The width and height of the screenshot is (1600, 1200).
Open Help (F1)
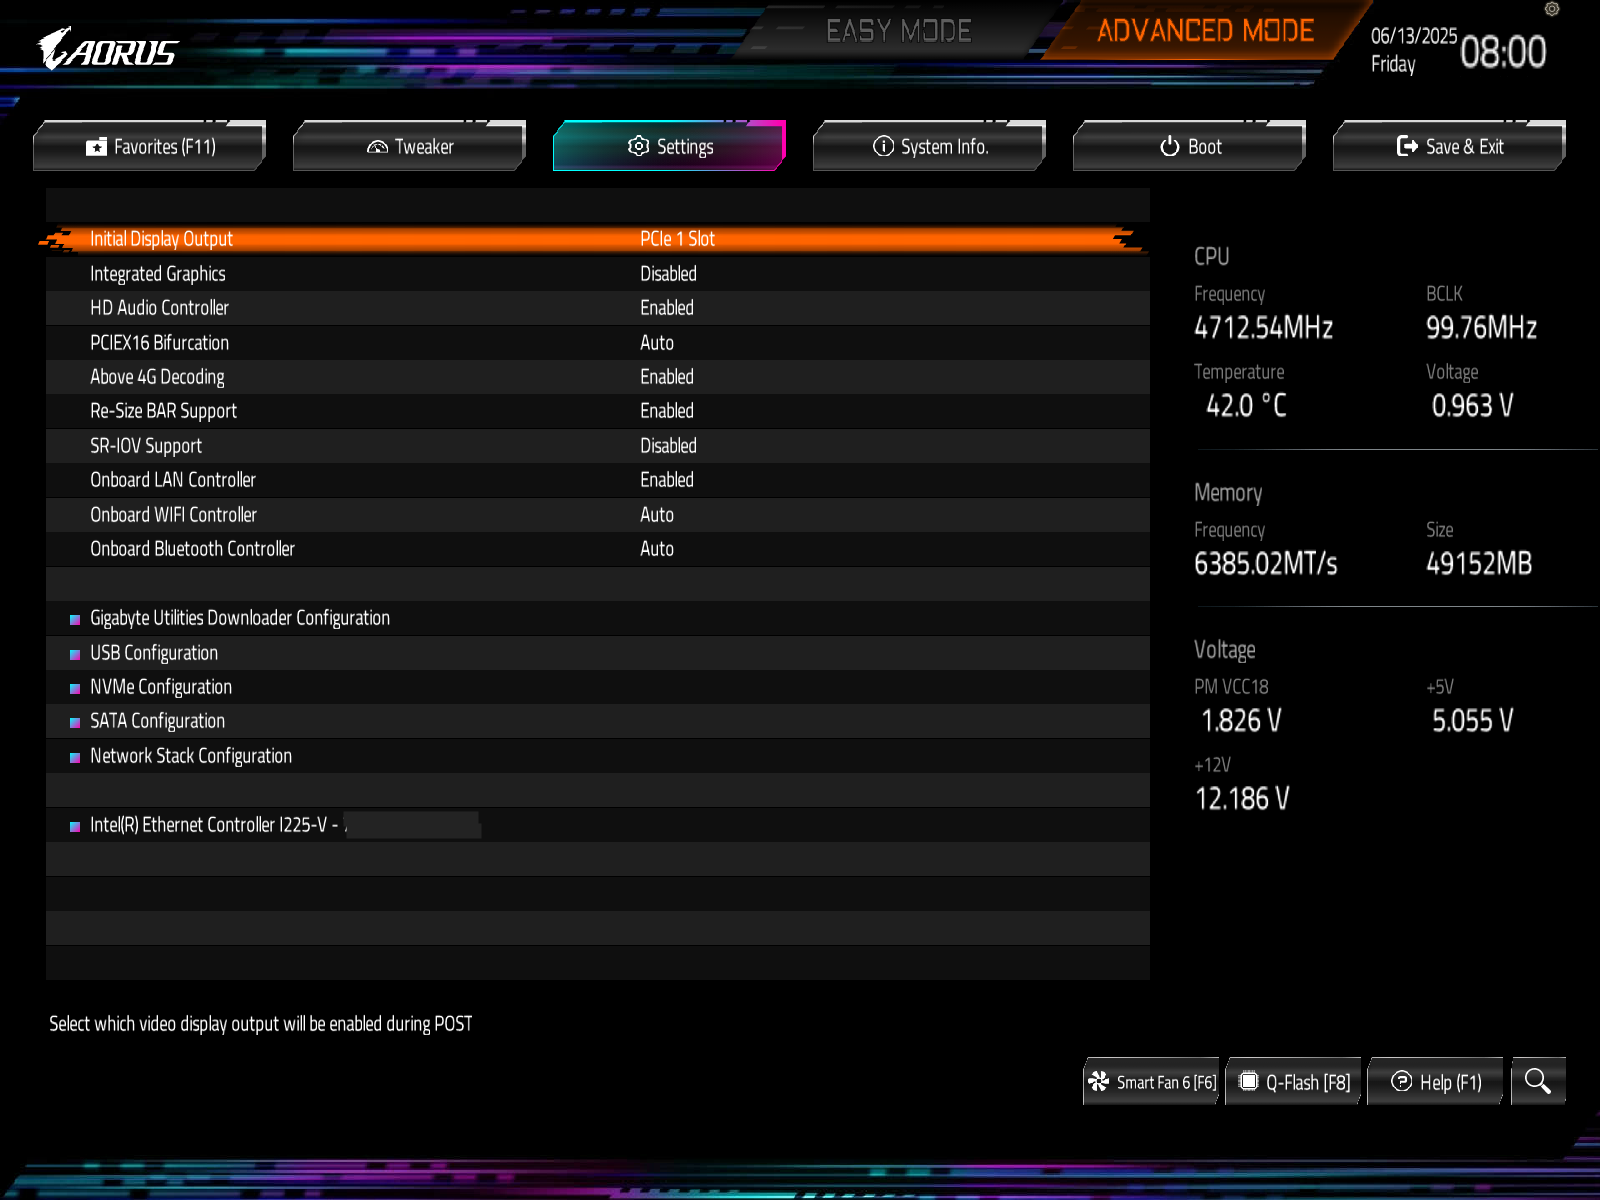click(x=1436, y=1081)
